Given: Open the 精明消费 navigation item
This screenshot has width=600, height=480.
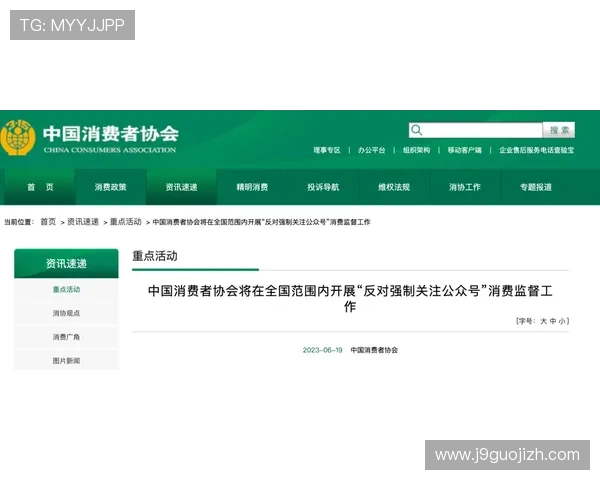Looking at the screenshot, I should pyautogui.click(x=252, y=187).
